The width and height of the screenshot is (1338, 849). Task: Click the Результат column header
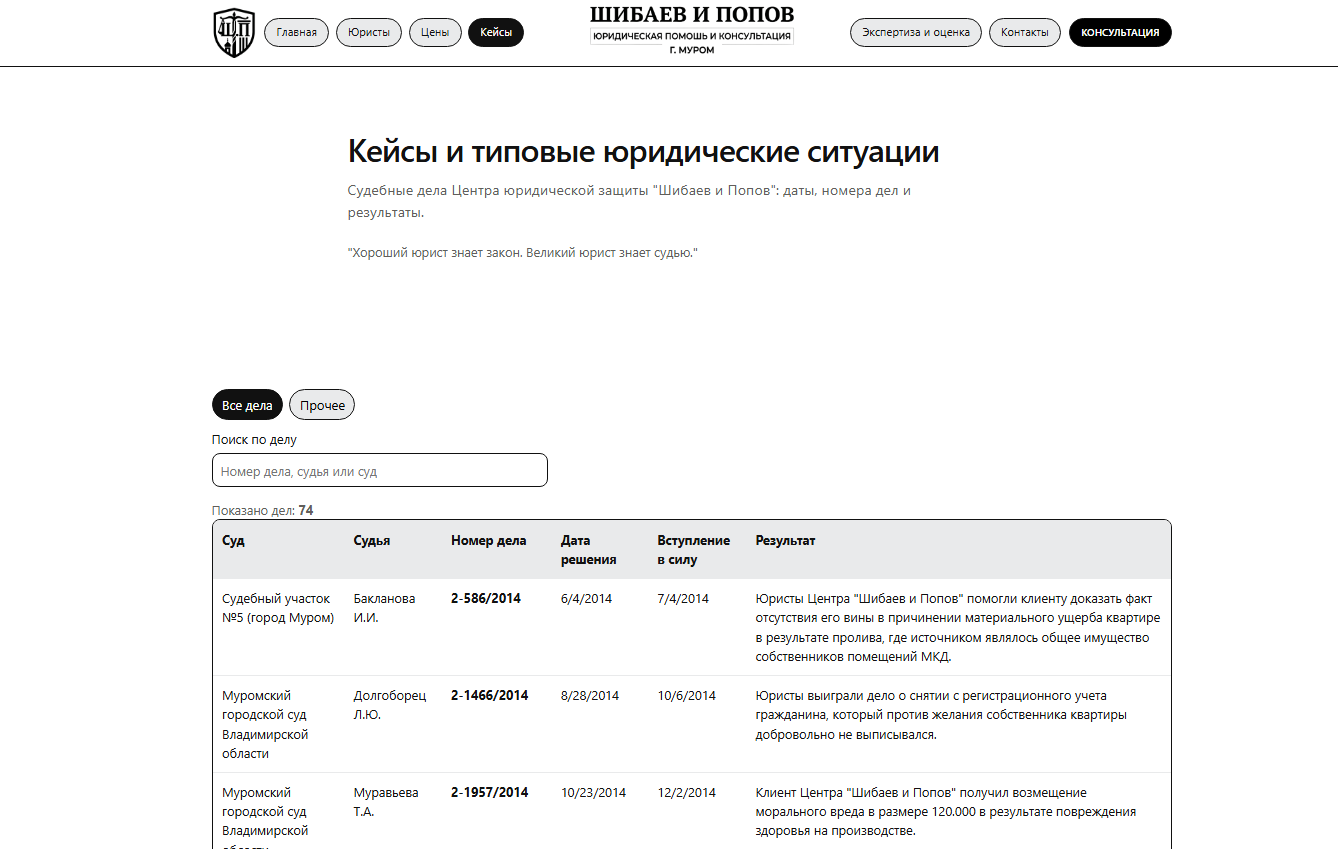coord(785,540)
